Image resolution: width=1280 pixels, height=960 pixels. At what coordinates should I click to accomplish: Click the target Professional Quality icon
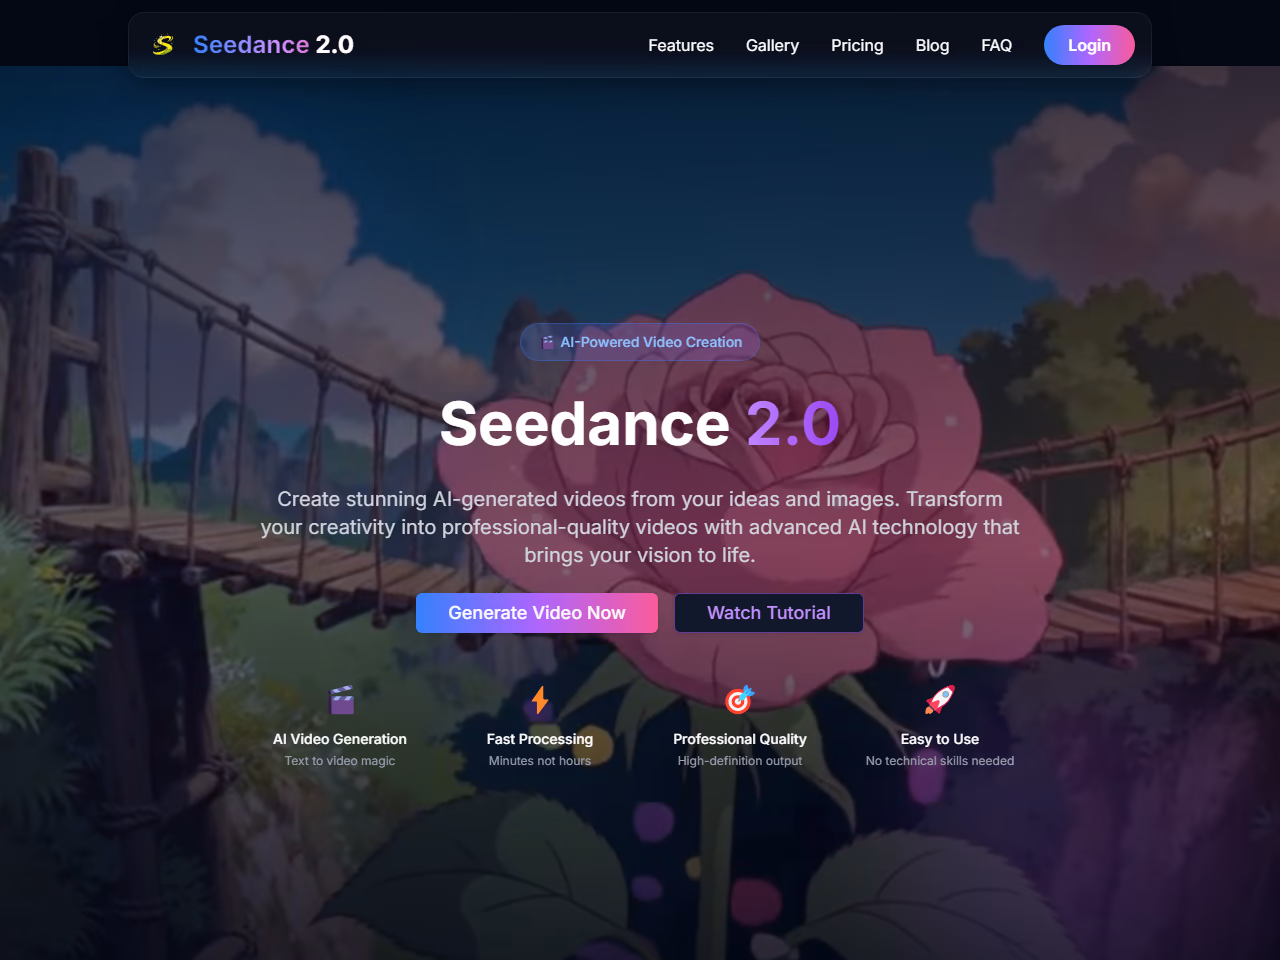(739, 700)
